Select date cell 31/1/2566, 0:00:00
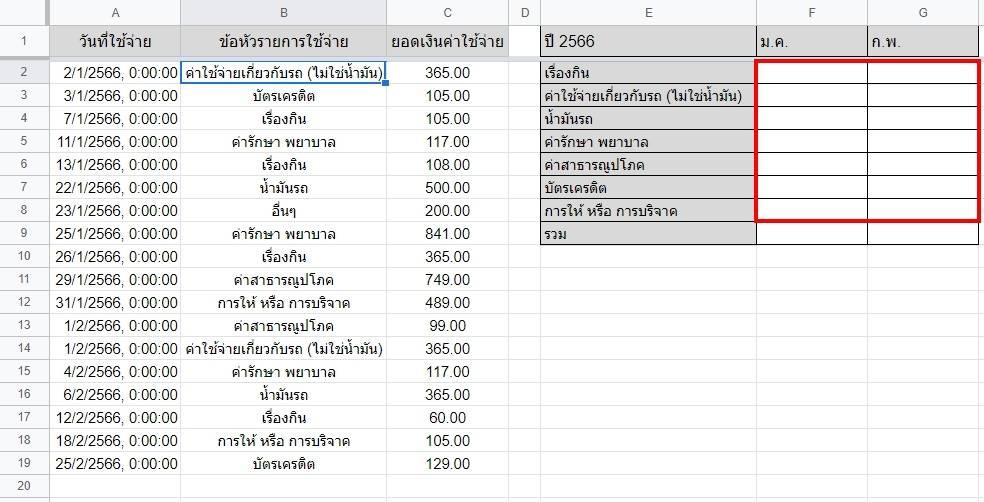Viewport: 984px width, 502px height. (115, 302)
